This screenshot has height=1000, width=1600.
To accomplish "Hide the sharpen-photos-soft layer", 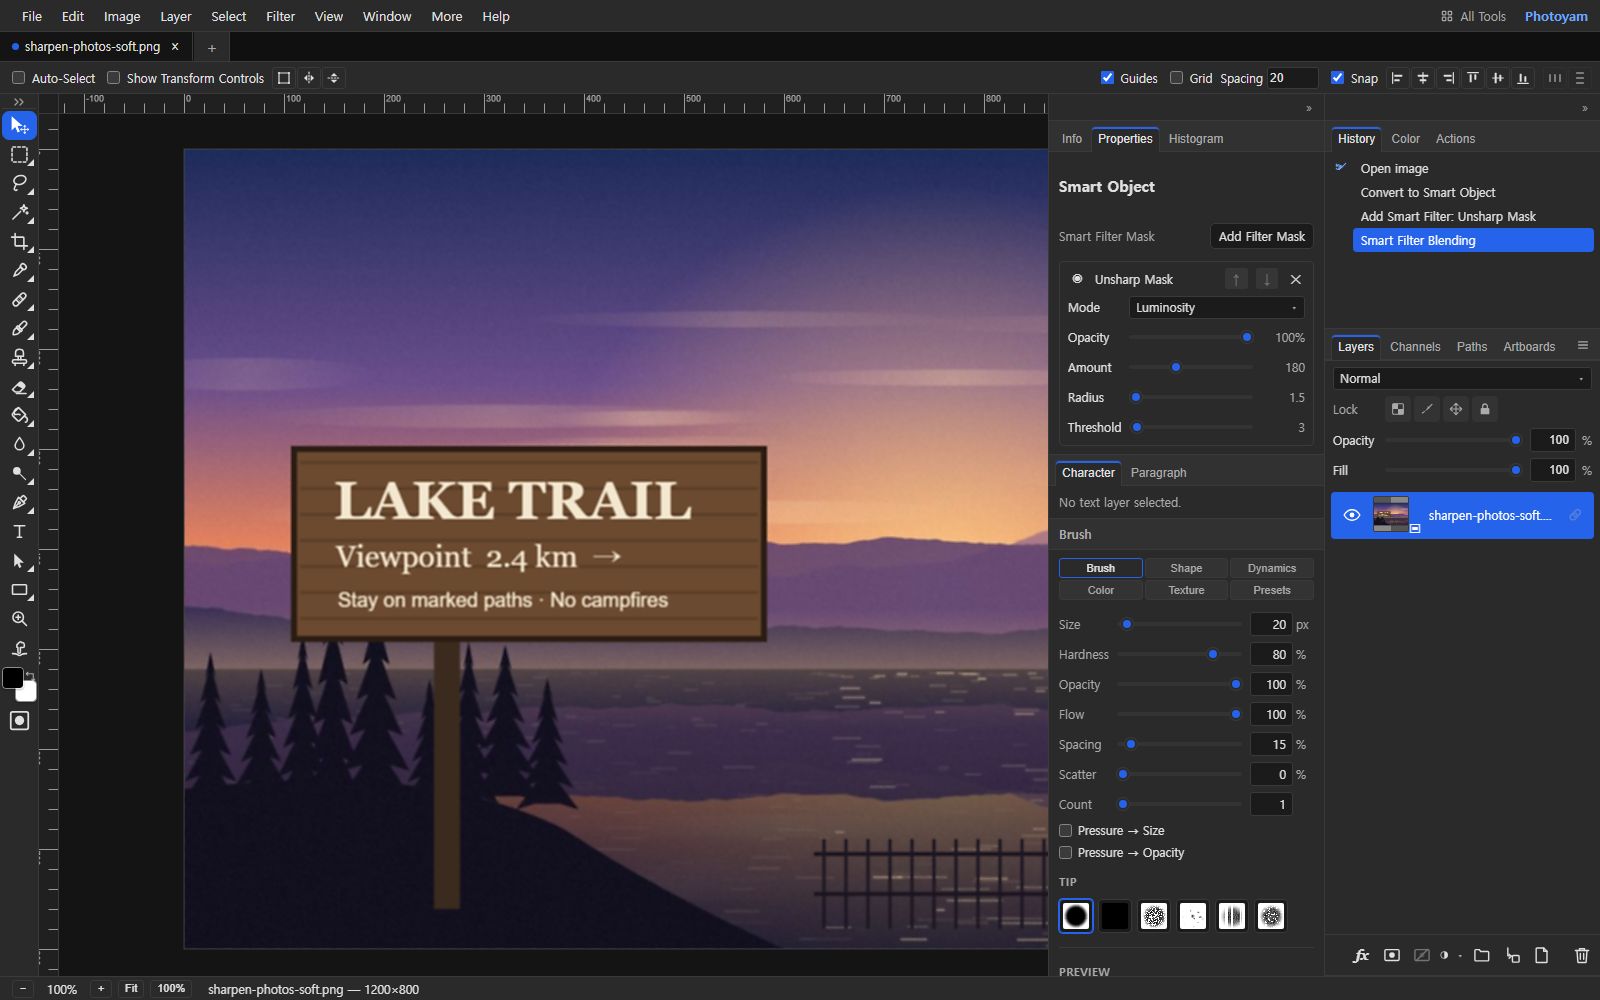I will (x=1352, y=515).
